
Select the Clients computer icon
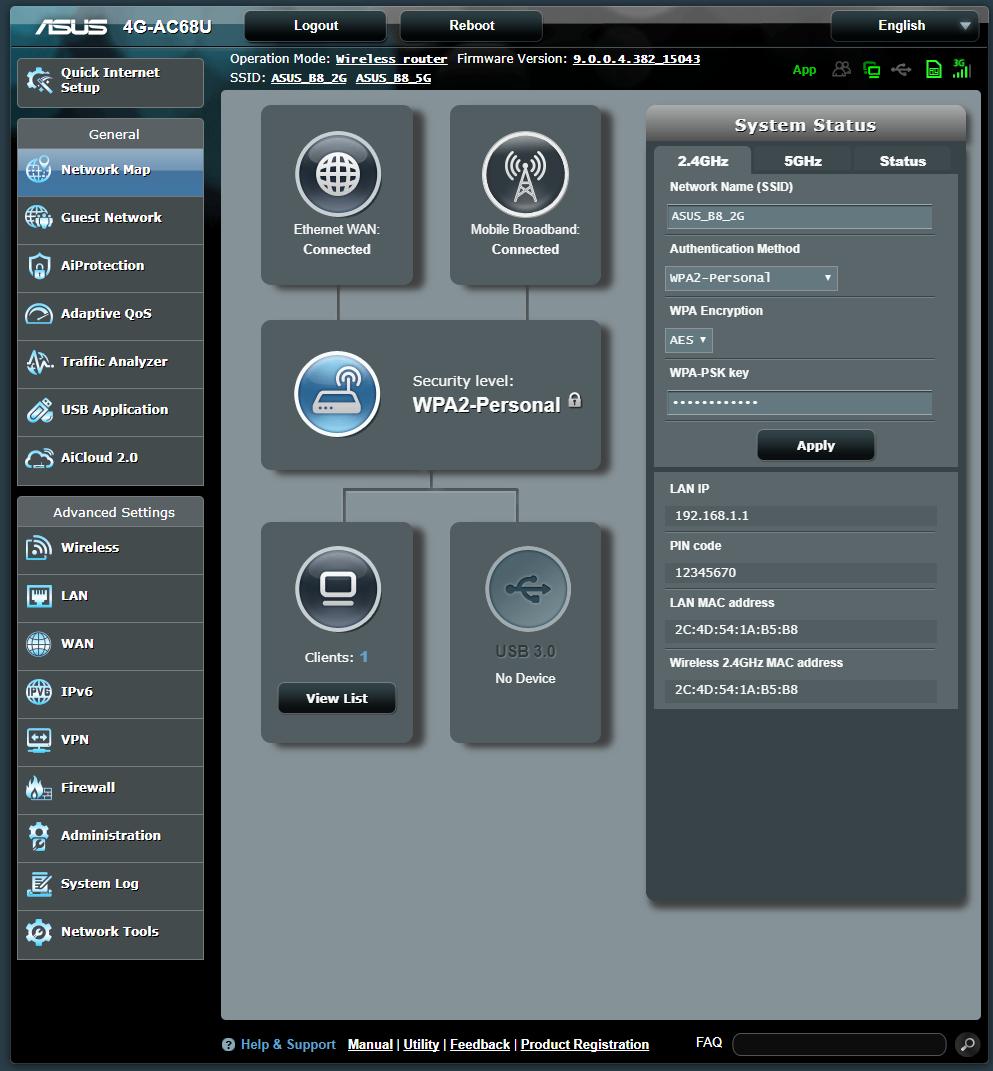(338, 589)
